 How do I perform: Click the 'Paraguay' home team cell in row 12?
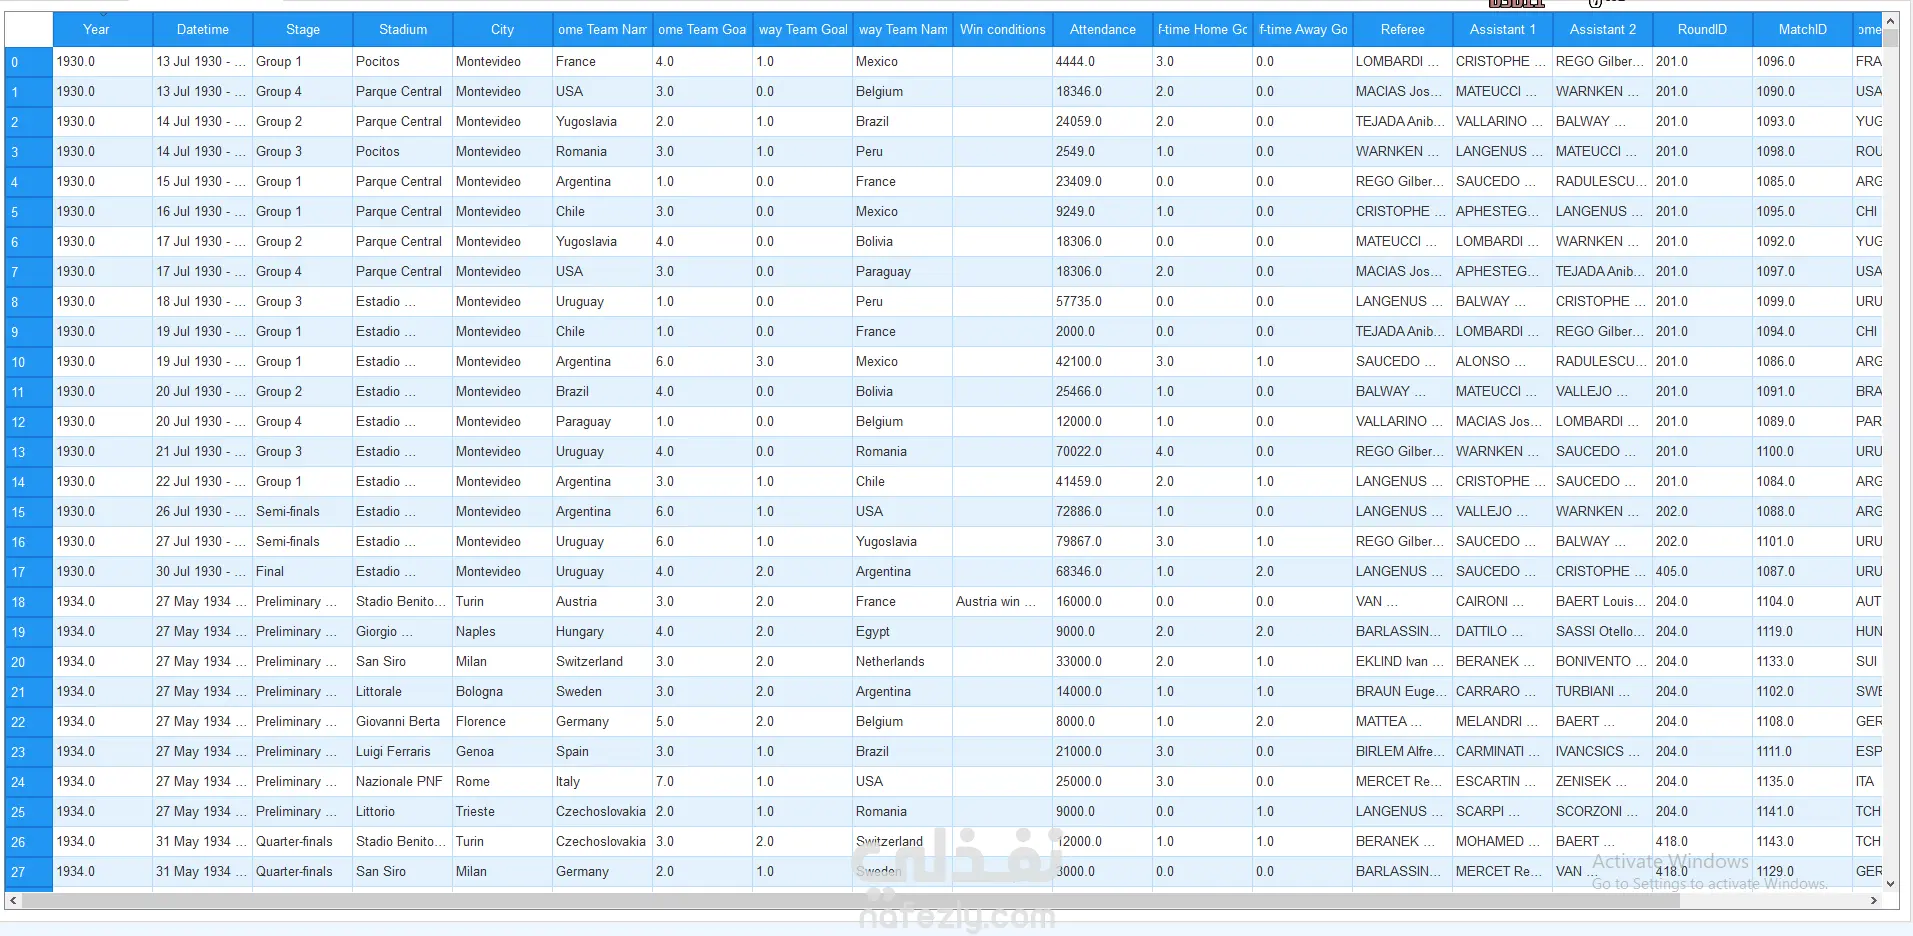[603, 422]
